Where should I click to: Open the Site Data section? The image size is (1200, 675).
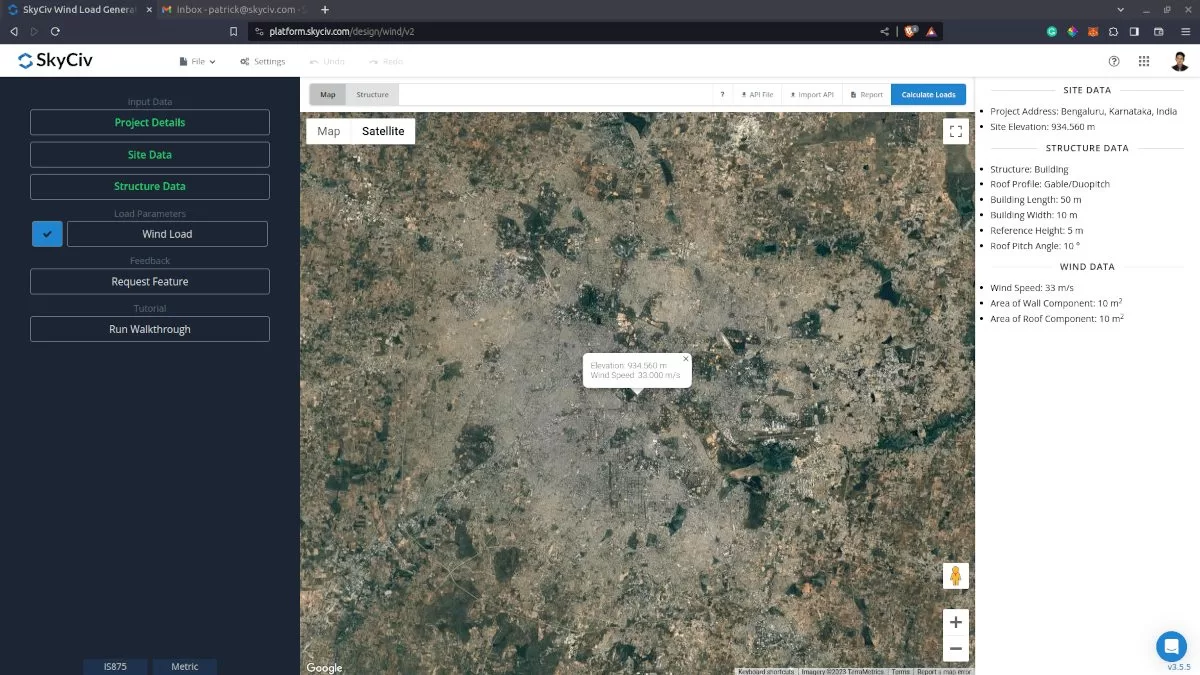[150, 155]
